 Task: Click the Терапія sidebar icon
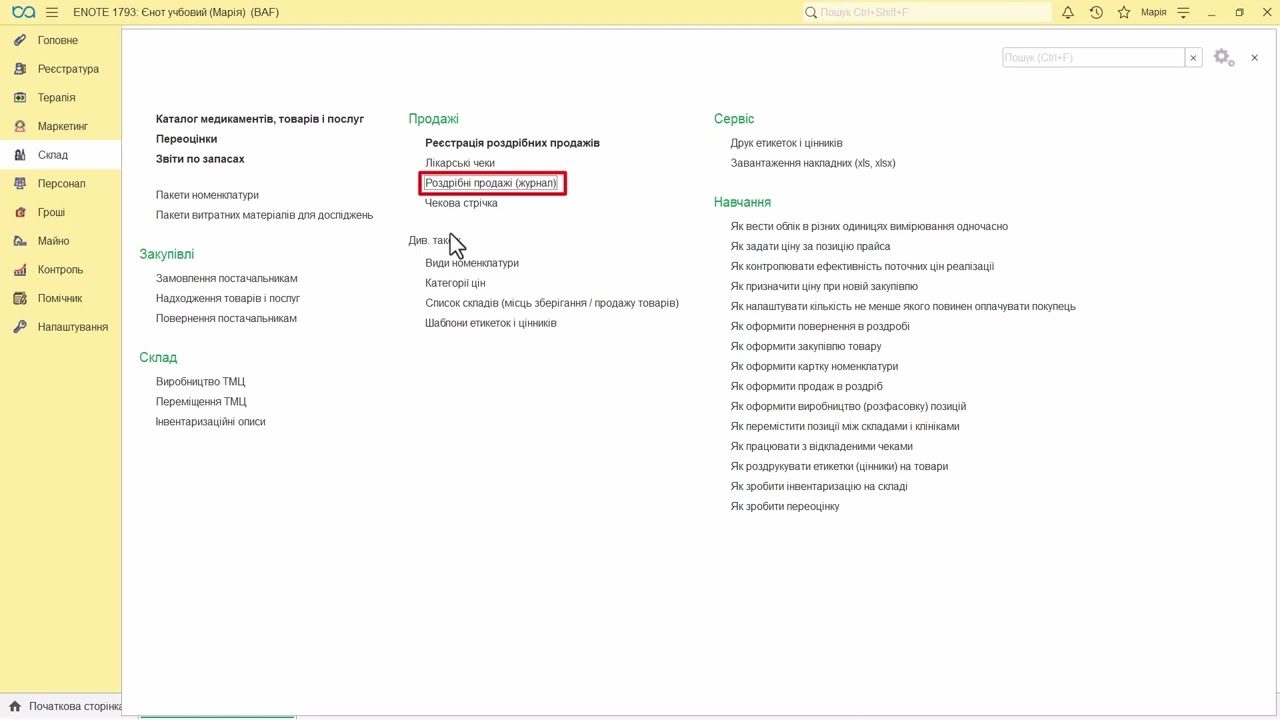tap(19, 98)
